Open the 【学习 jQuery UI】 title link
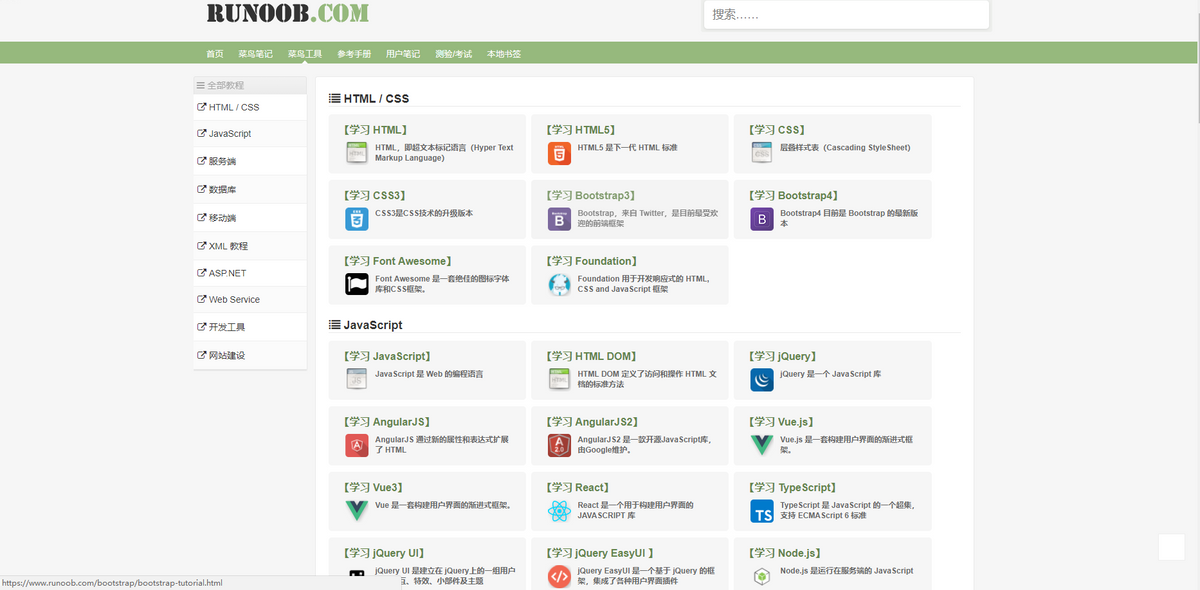This screenshot has height=590, width=1200. (385, 553)
